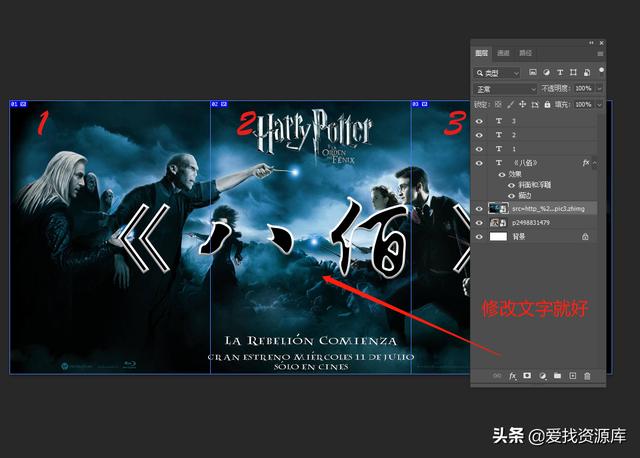Create a new layer
Screen dimensions: 640x458
(x=573, y=376)
